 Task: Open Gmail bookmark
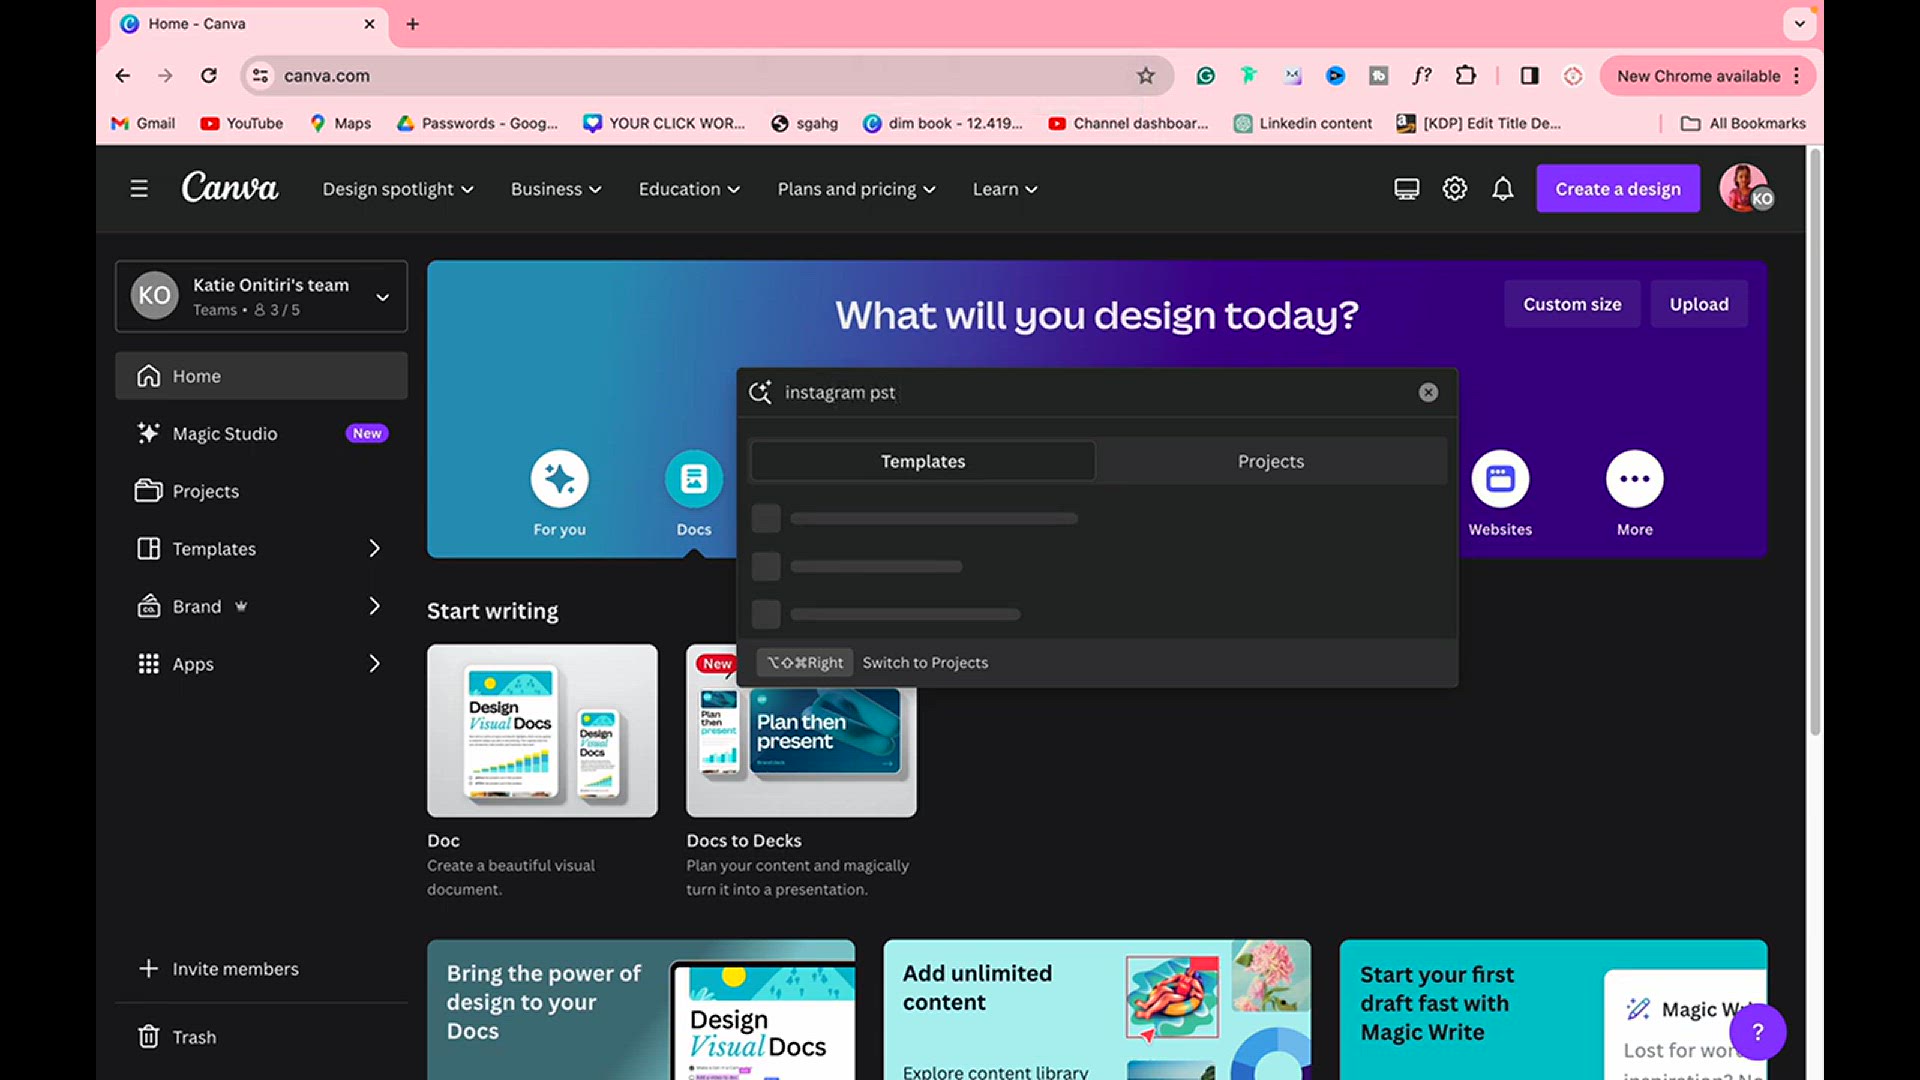(x=143, y=123)
